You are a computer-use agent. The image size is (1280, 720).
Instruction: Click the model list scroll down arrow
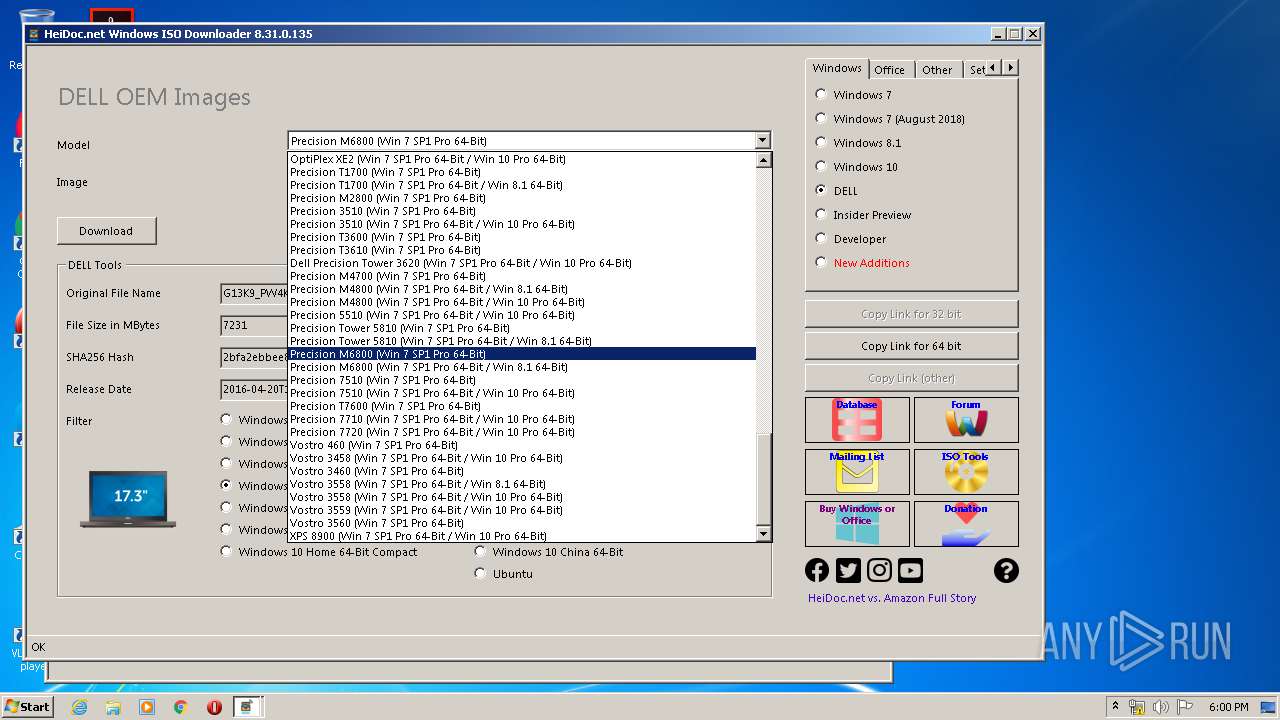coord(764,535)
